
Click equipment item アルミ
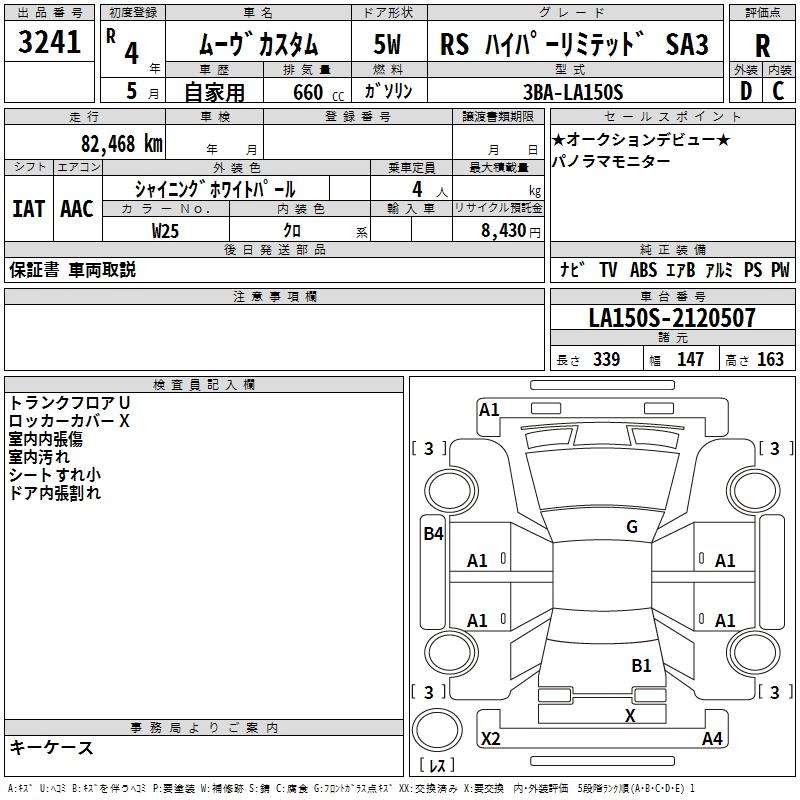tap(719, 269)
